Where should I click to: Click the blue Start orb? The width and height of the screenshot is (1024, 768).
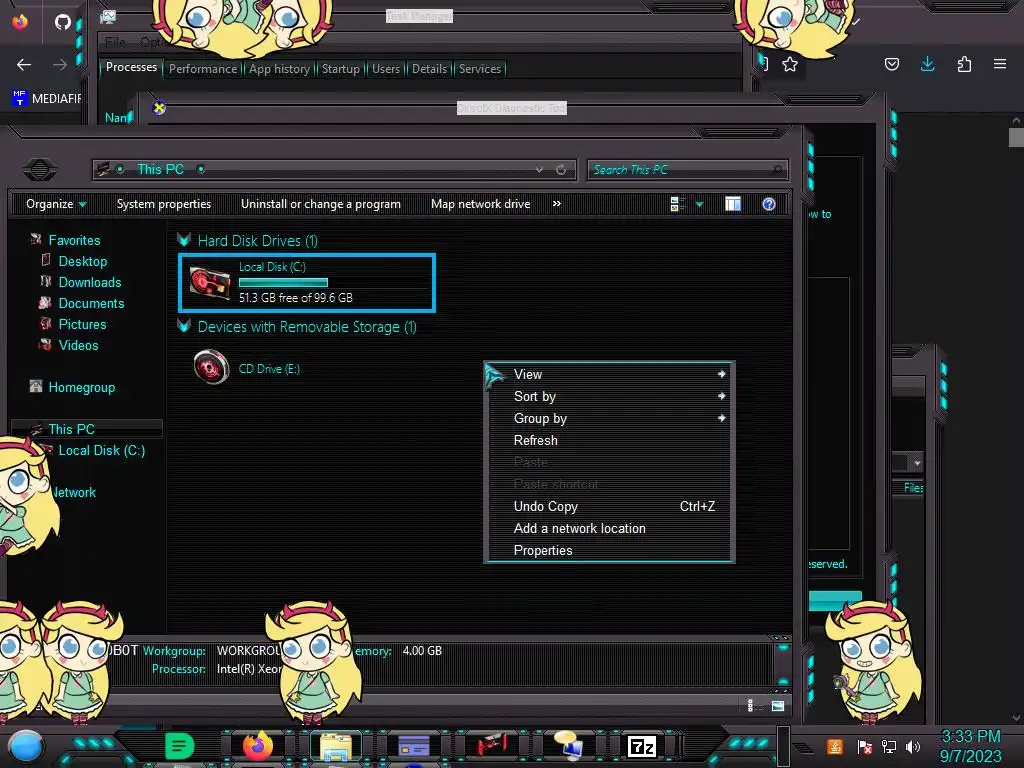[26, 747]
